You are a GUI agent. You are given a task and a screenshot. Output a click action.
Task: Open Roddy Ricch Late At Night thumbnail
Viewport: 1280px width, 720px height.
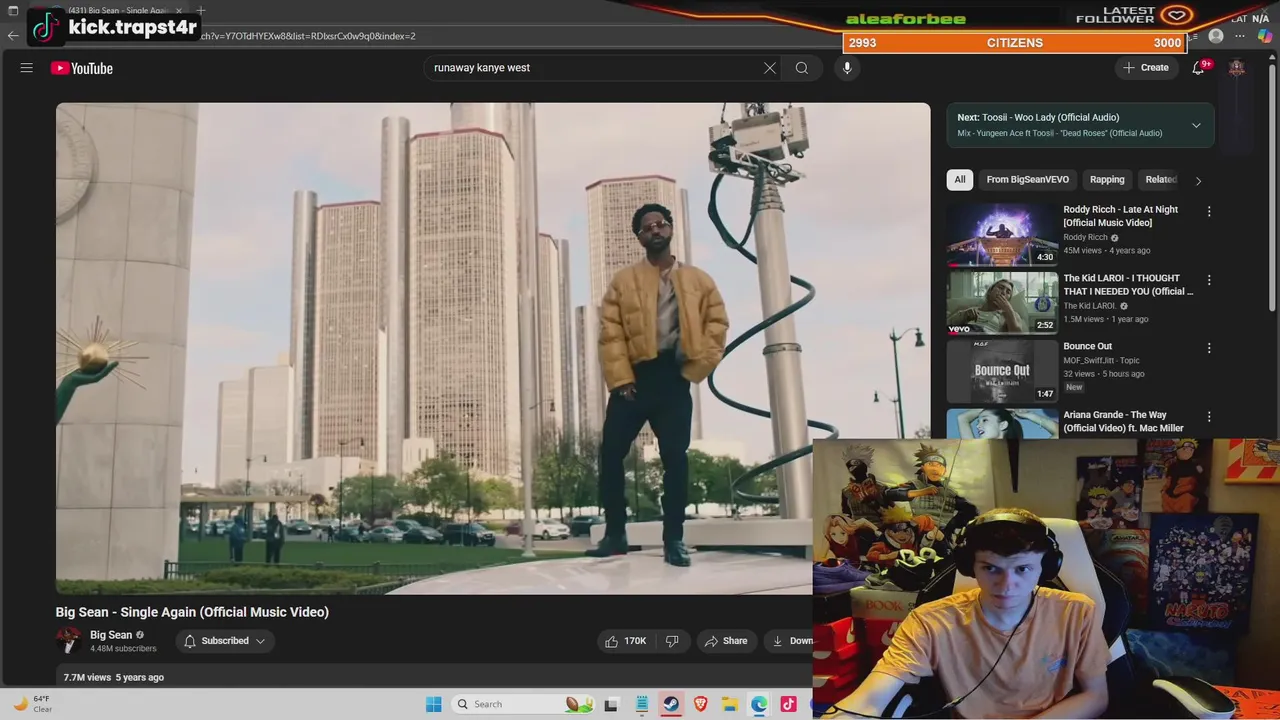tap(1002, 235)
